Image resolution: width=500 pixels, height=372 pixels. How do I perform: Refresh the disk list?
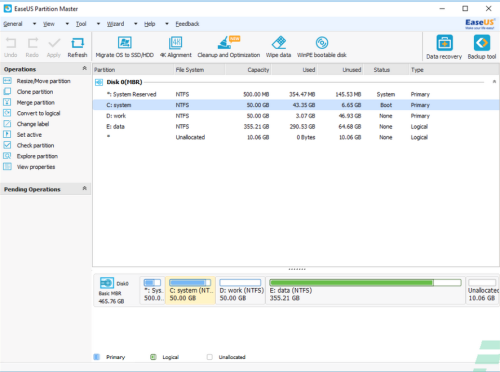pos(77,47)
